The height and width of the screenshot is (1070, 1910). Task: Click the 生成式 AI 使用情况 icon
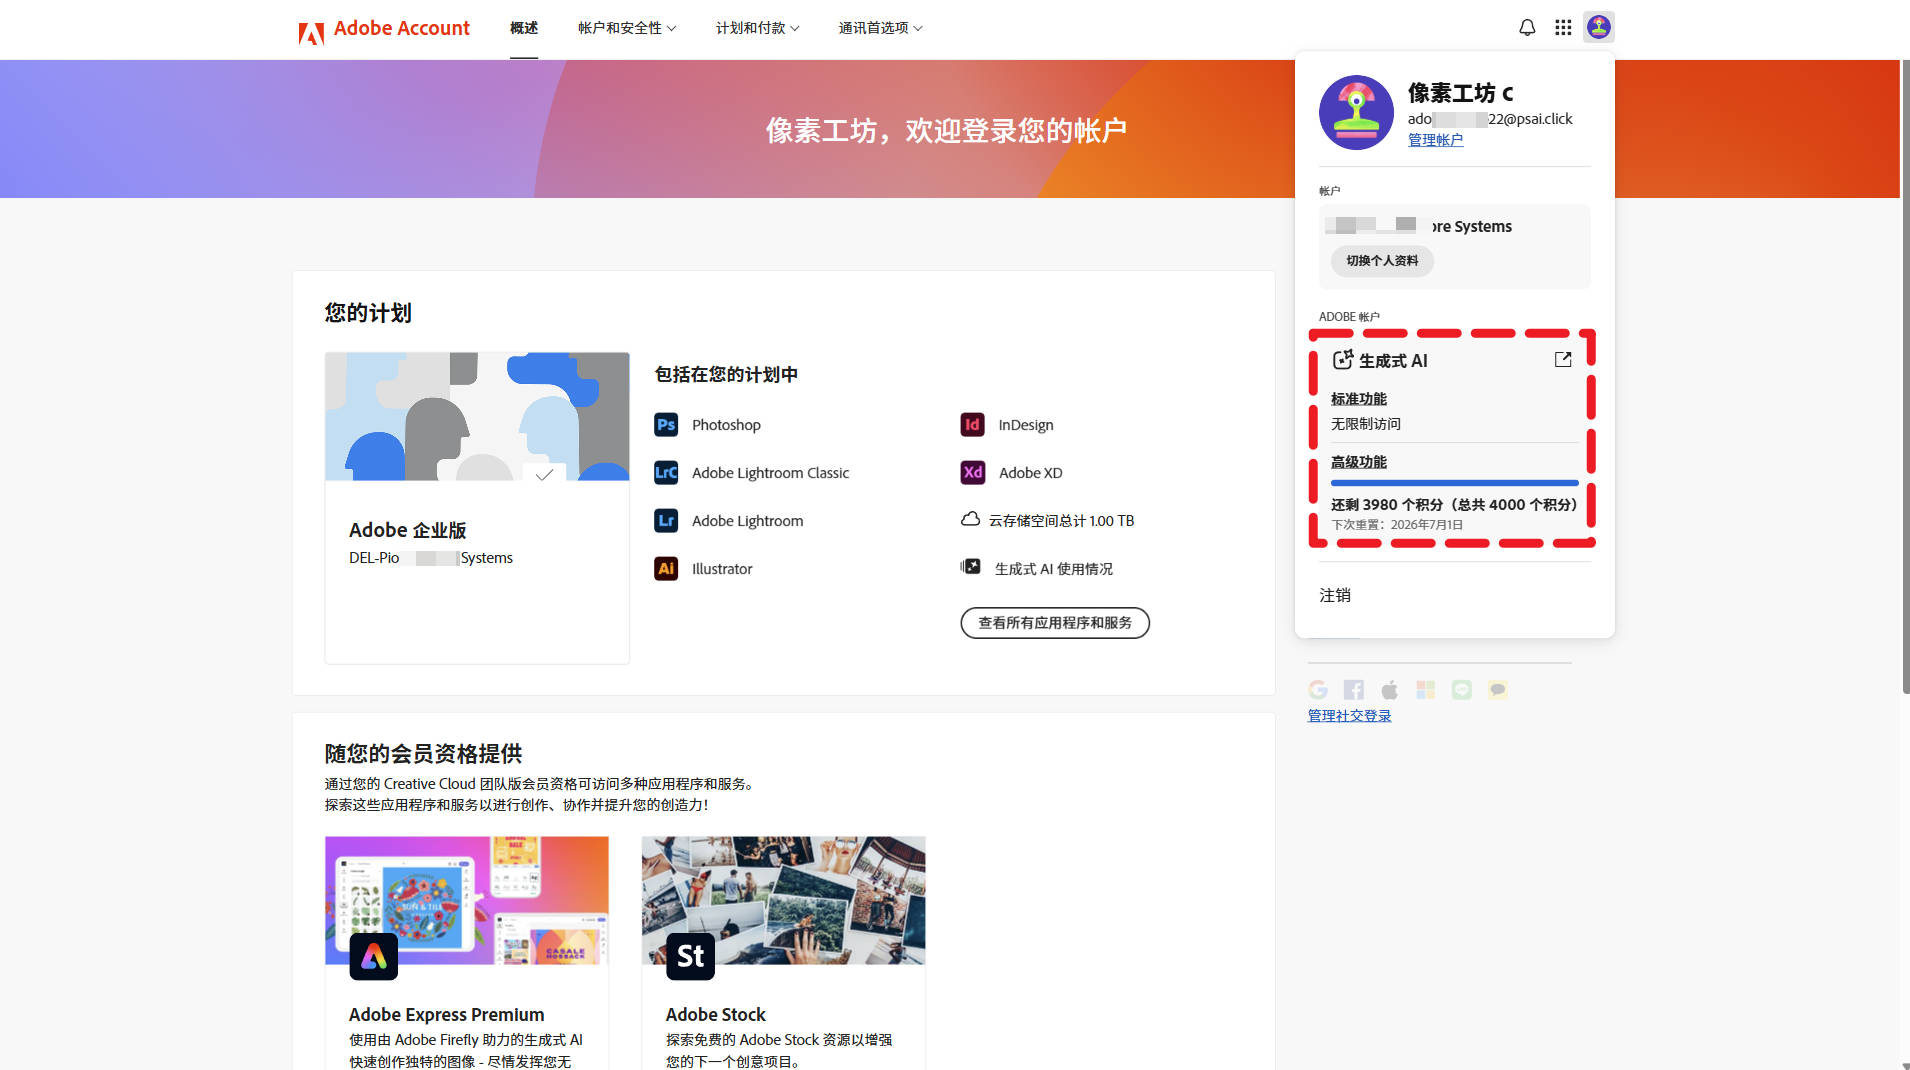pos(970,566)
